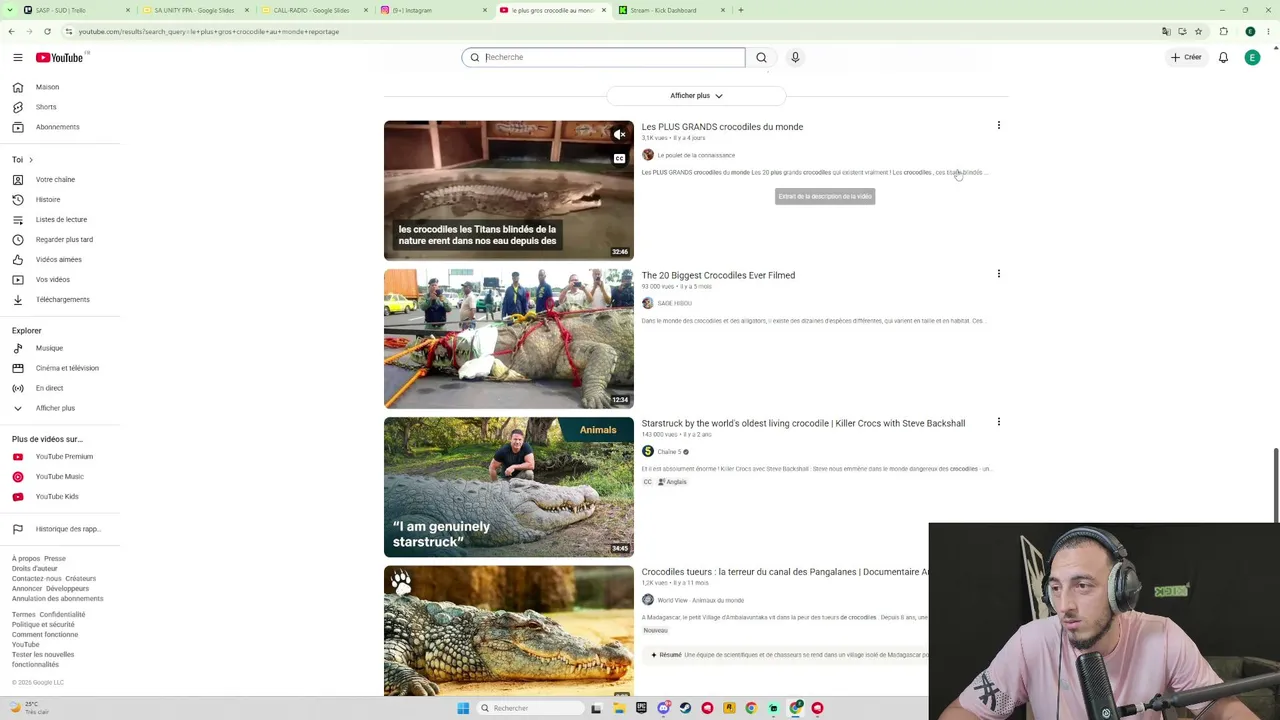Switch to CALL-RADIO Google Slides tab
The image size is (1280, 720).
(315, 10)
